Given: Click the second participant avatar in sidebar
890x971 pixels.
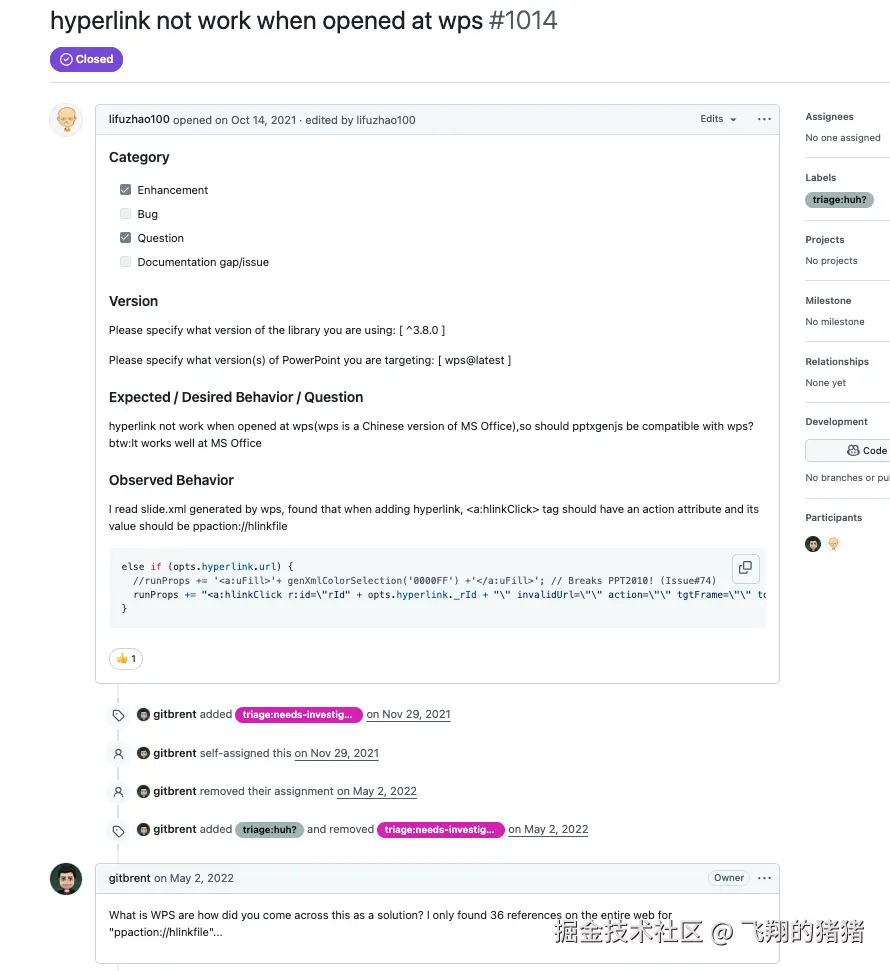Looking at the screenshot, I should pyautogui.click(x=834, y=544).
